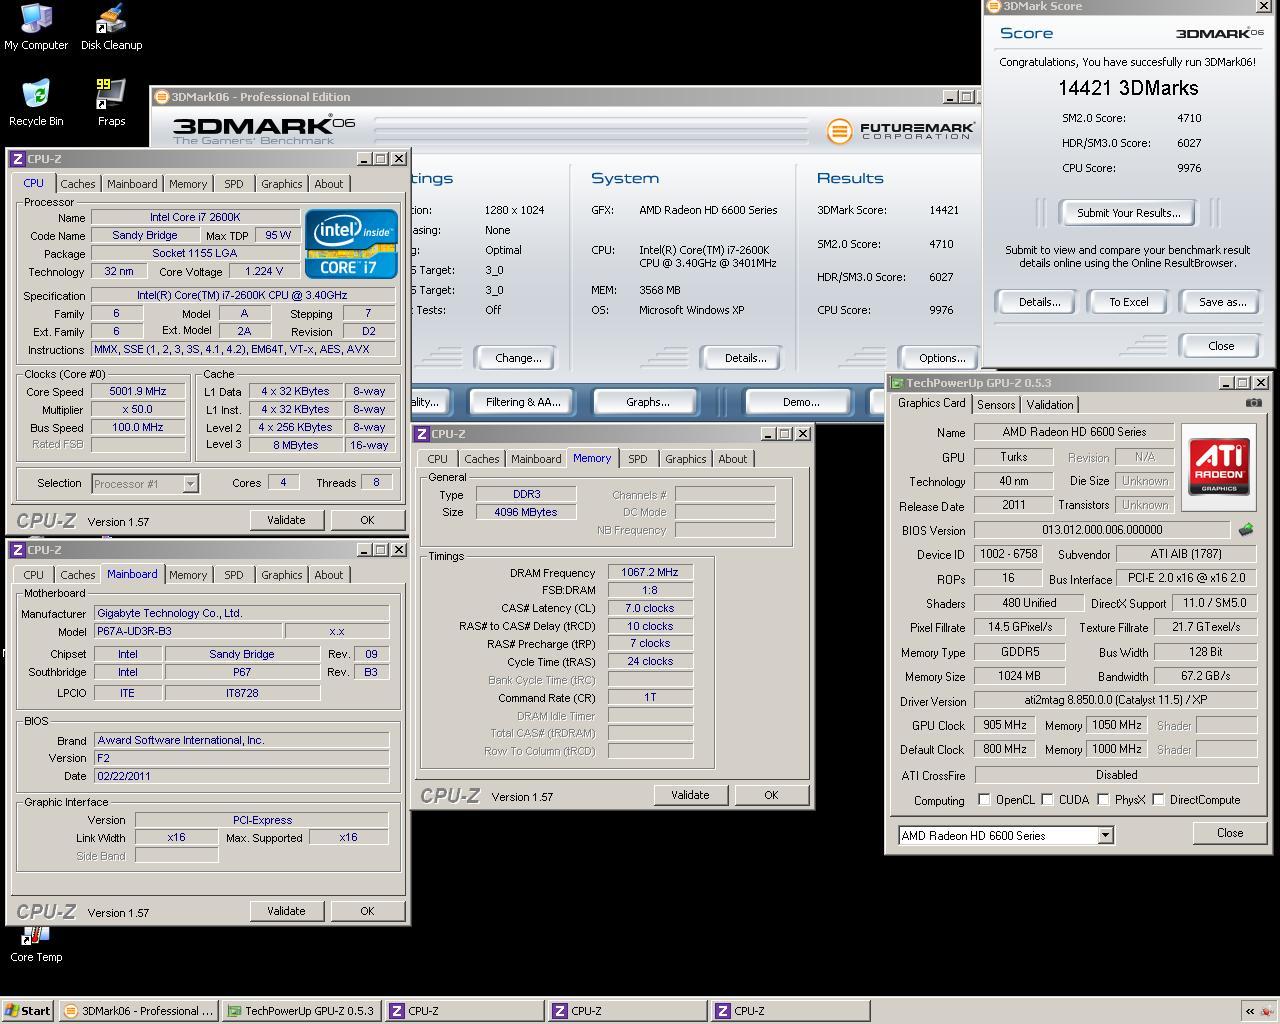
Task: Click Options... in the Results section
Action: 941,358
